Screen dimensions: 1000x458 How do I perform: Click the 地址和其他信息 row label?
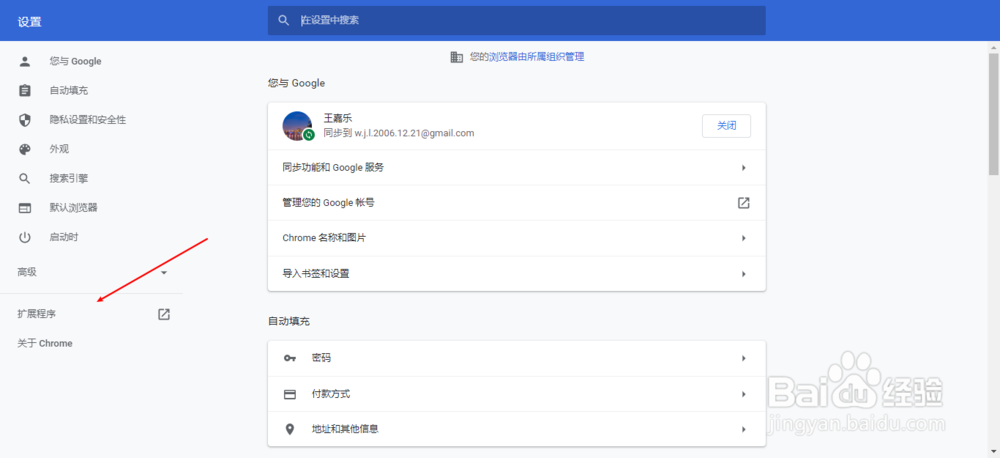345,429
